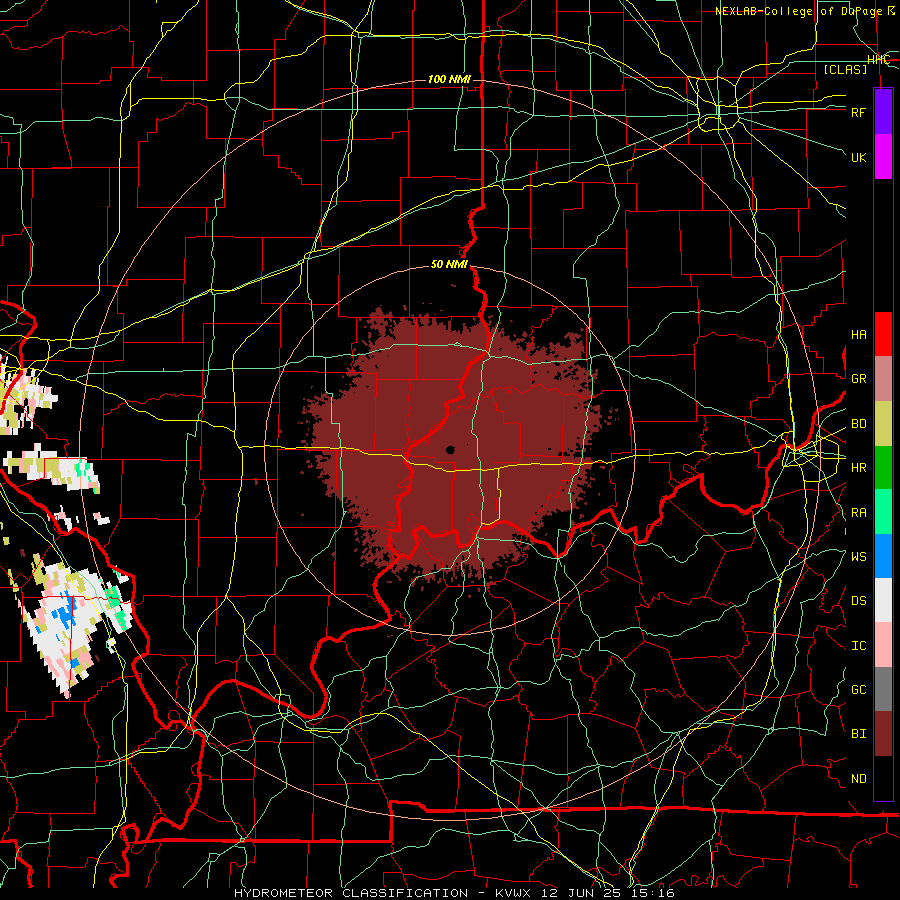Click the red HA legend color swatch
The width and height of the screenshot is (900, 900).
click(x=883, y=334)
